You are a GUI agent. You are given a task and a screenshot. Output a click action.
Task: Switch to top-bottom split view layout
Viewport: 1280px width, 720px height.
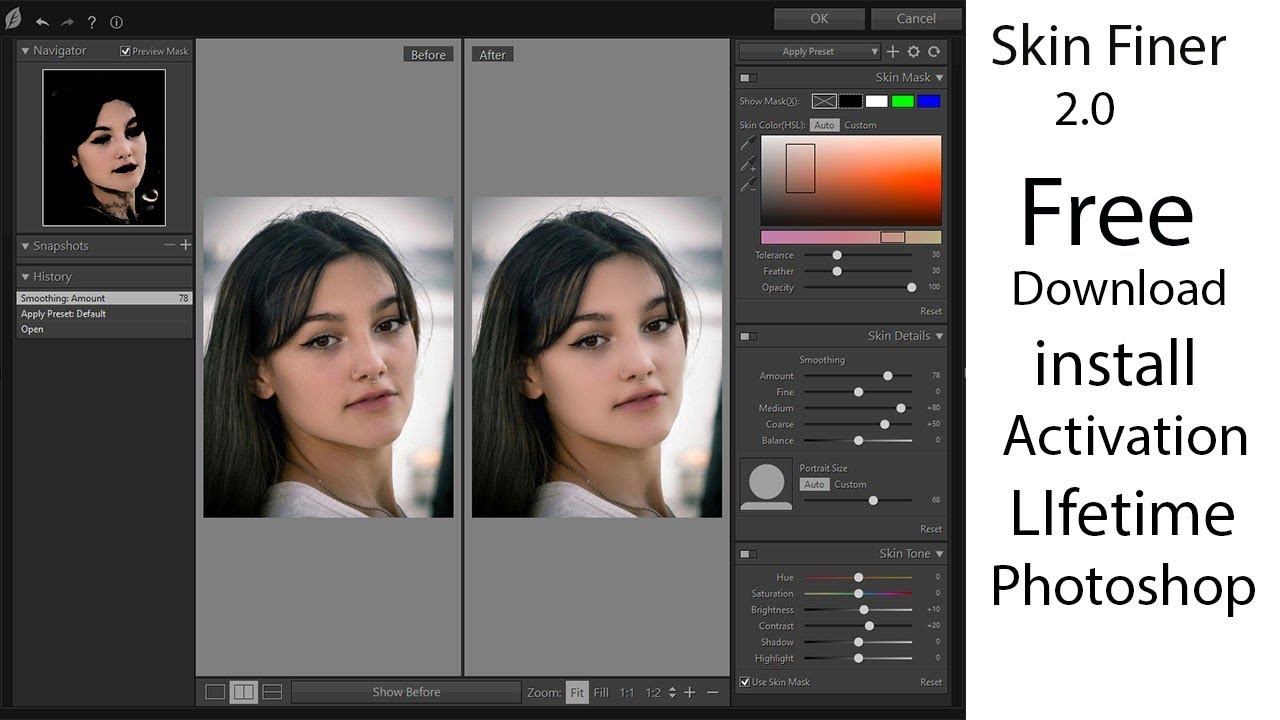click(x=272, y=692)
